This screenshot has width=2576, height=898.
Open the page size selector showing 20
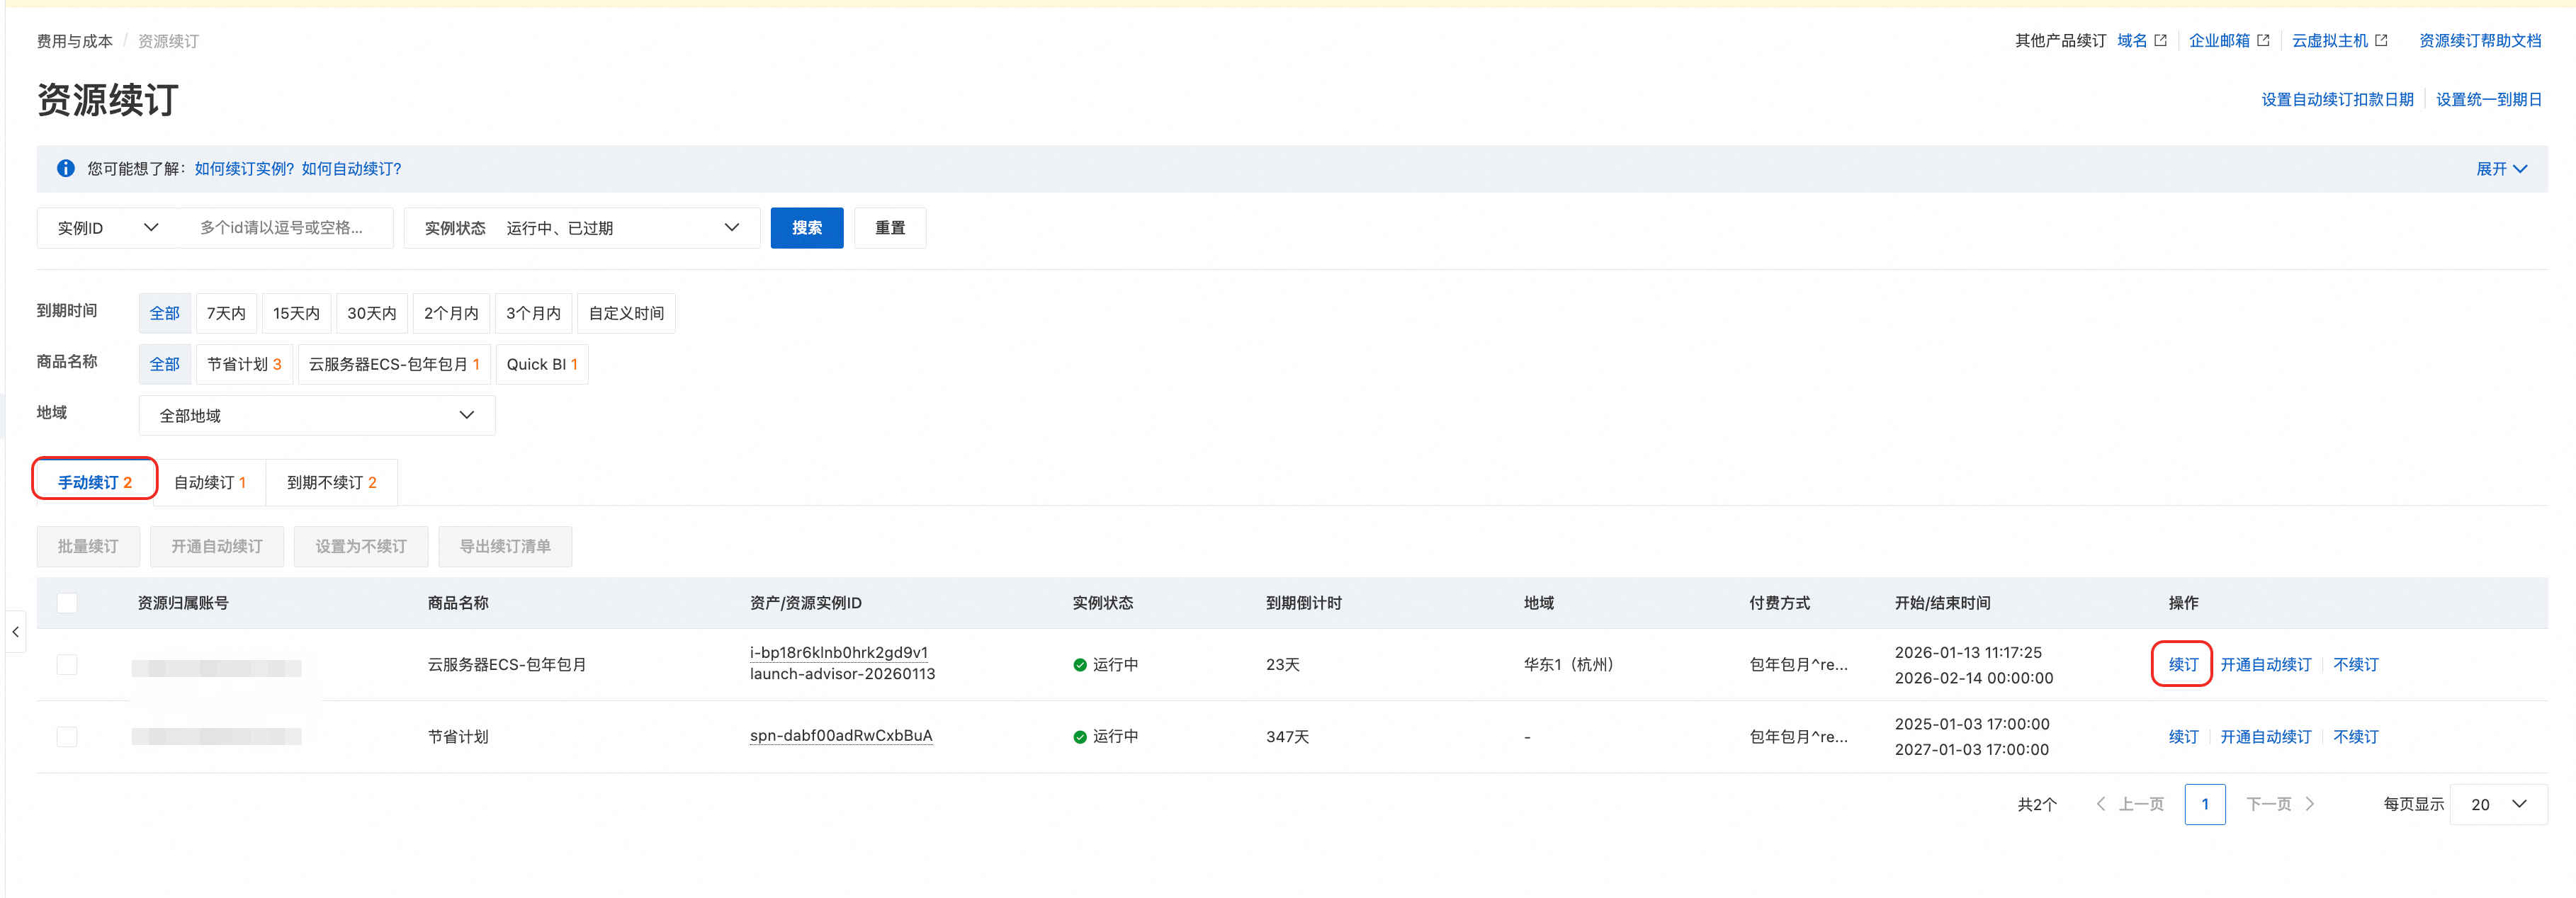coord(2498,805)
